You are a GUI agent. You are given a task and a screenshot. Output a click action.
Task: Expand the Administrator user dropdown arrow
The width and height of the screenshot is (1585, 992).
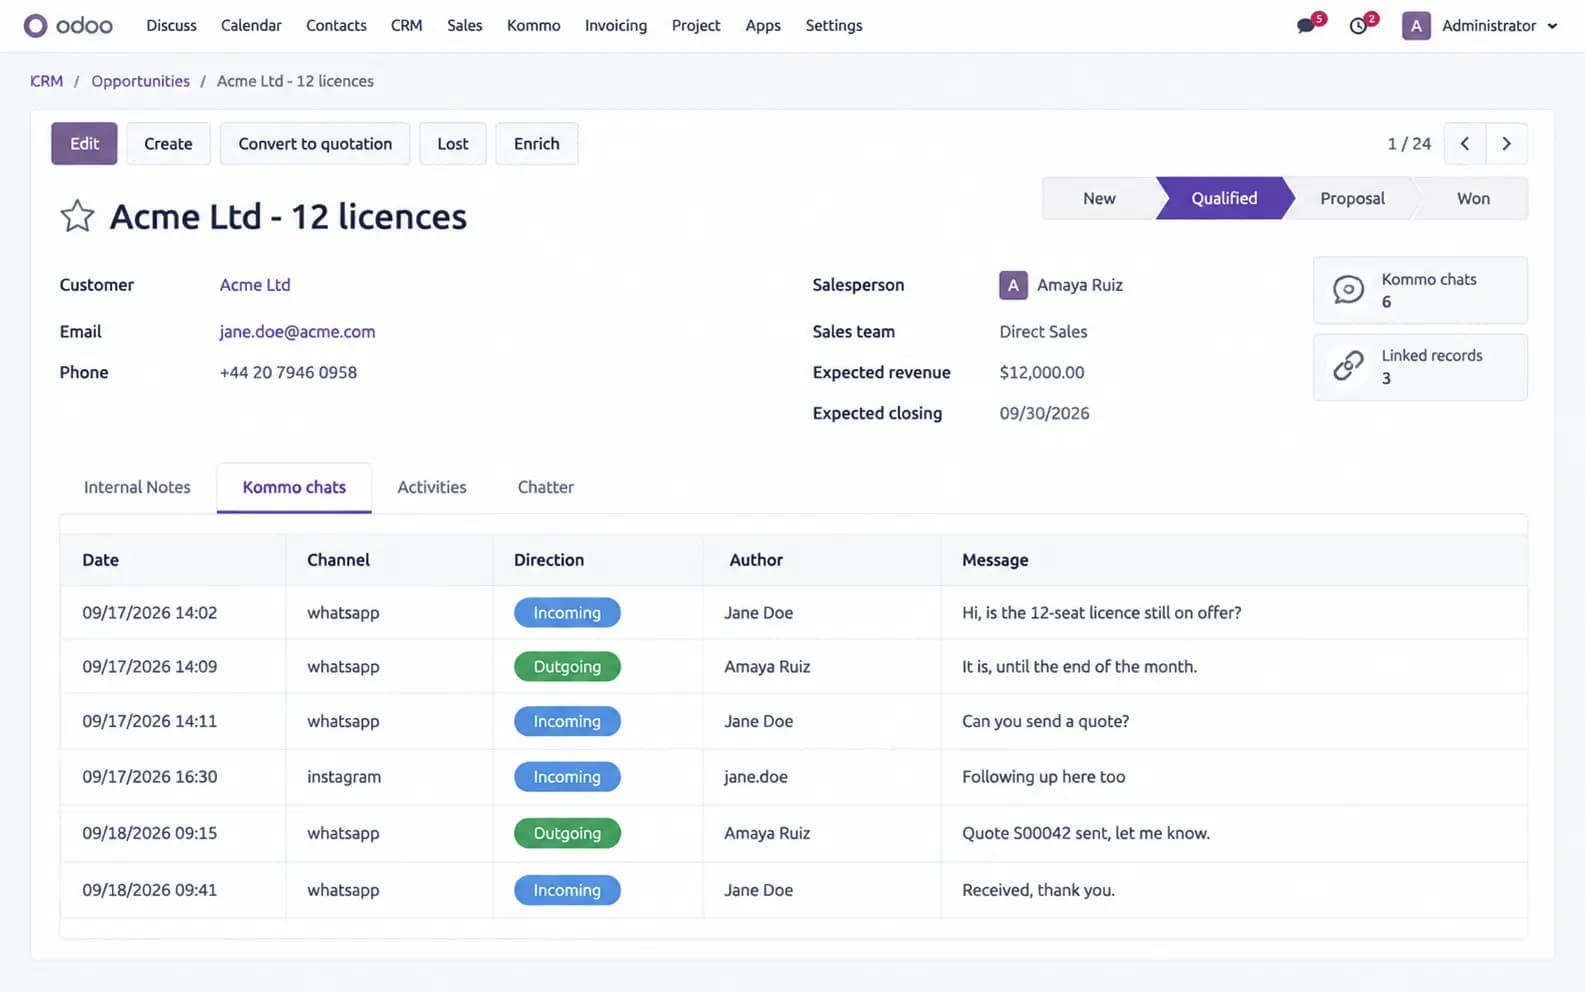tap(1552, 26)
